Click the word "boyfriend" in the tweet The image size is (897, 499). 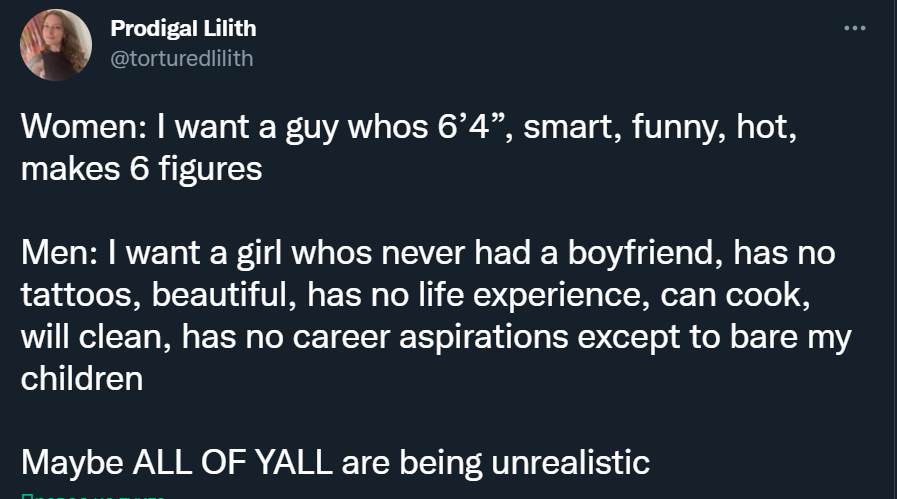[645, 252]
